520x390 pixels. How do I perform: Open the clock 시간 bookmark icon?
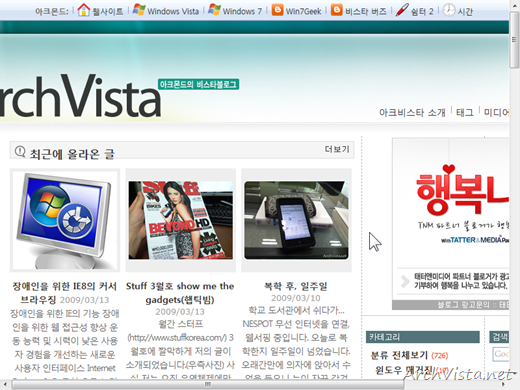point(449,10)
